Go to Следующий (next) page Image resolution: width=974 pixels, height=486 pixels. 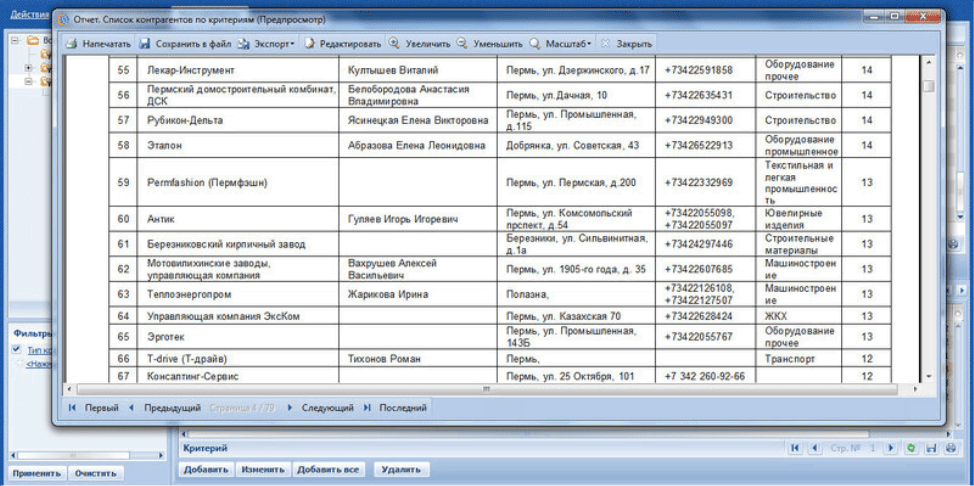pyautogui.click(x=320, y=408)
